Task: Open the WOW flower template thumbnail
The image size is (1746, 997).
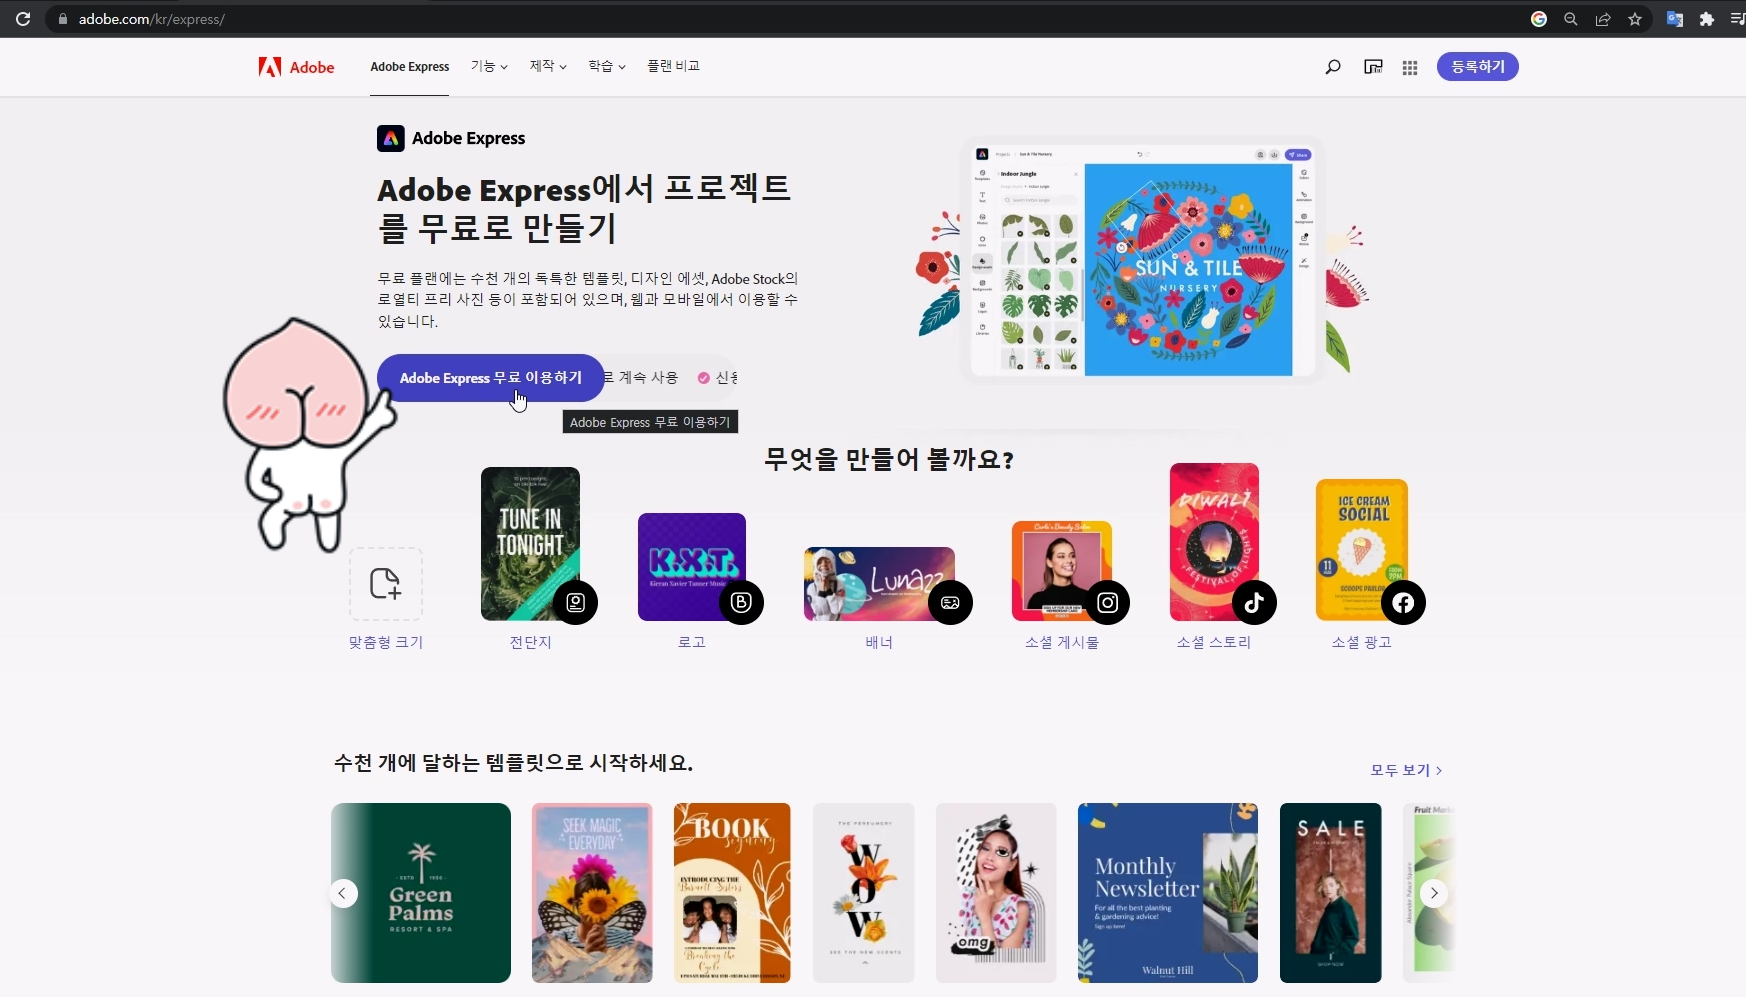Action: coord(864,893)
